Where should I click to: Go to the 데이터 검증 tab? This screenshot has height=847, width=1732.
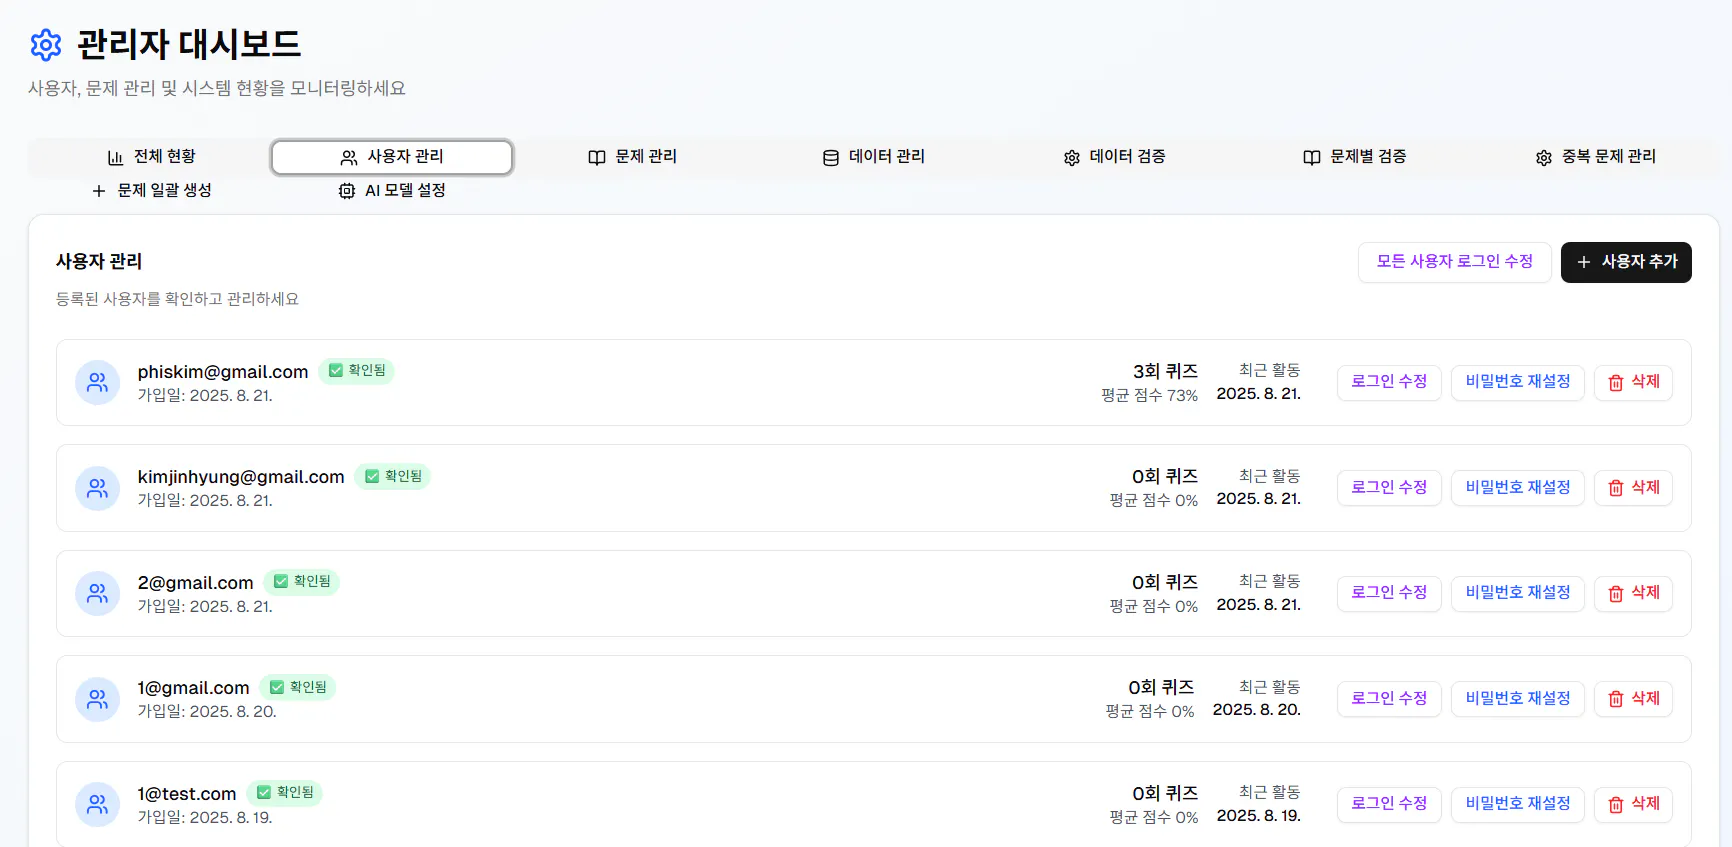[1115, 157]
